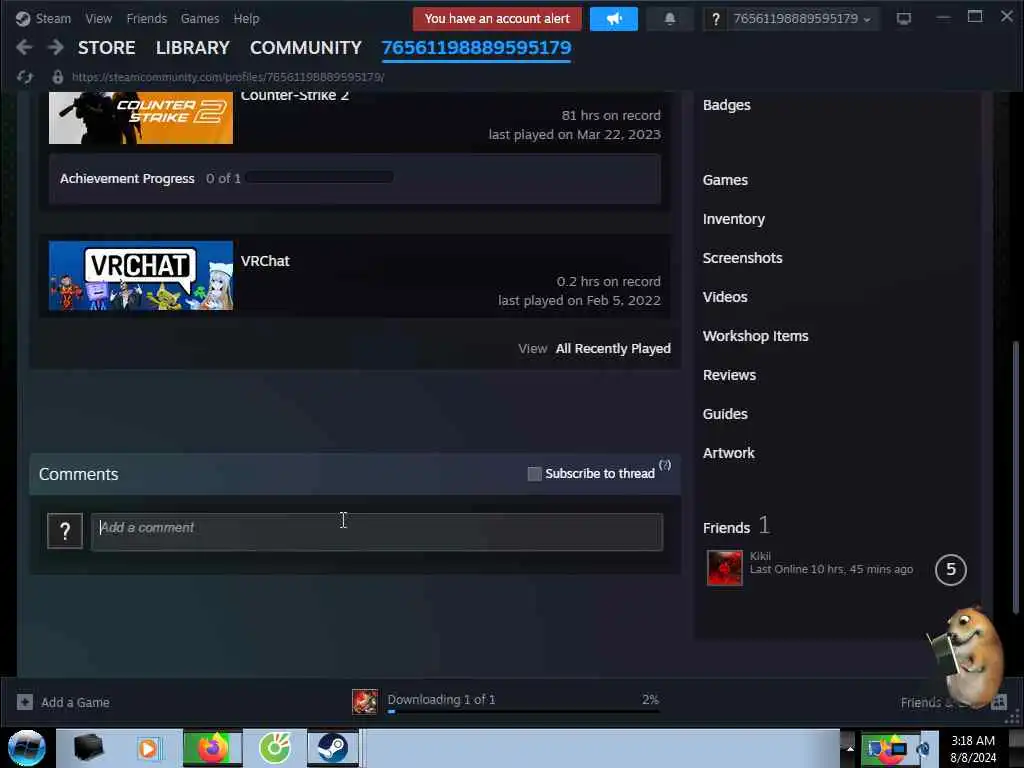Open the Videos link
Viewport: 1024px width, 768px height.
(x=725, y=297)
